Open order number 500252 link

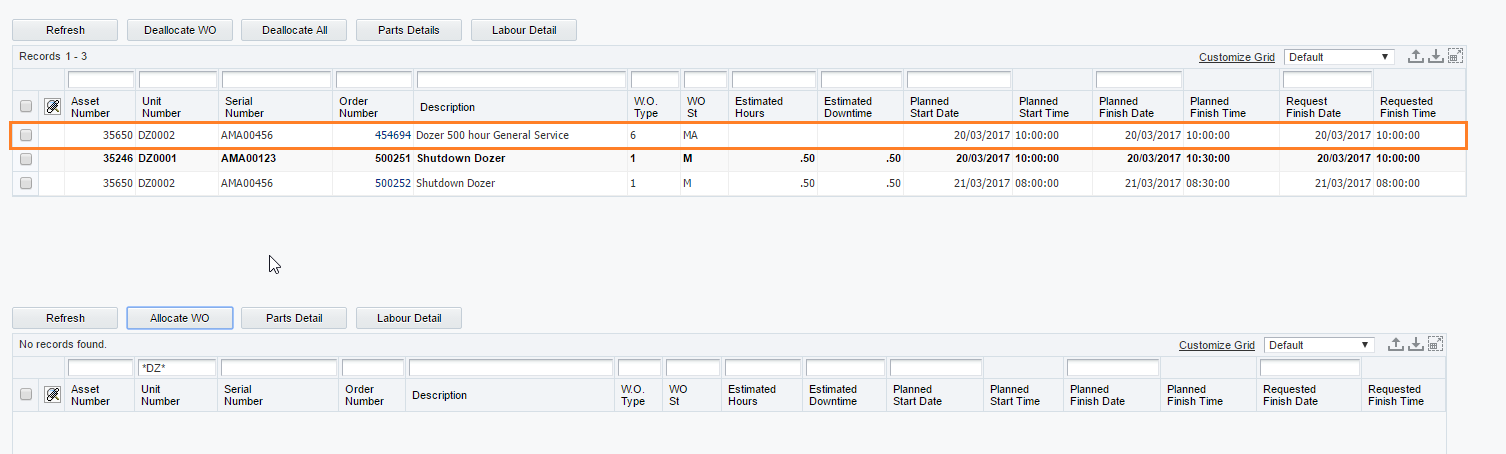click(392, 183)
